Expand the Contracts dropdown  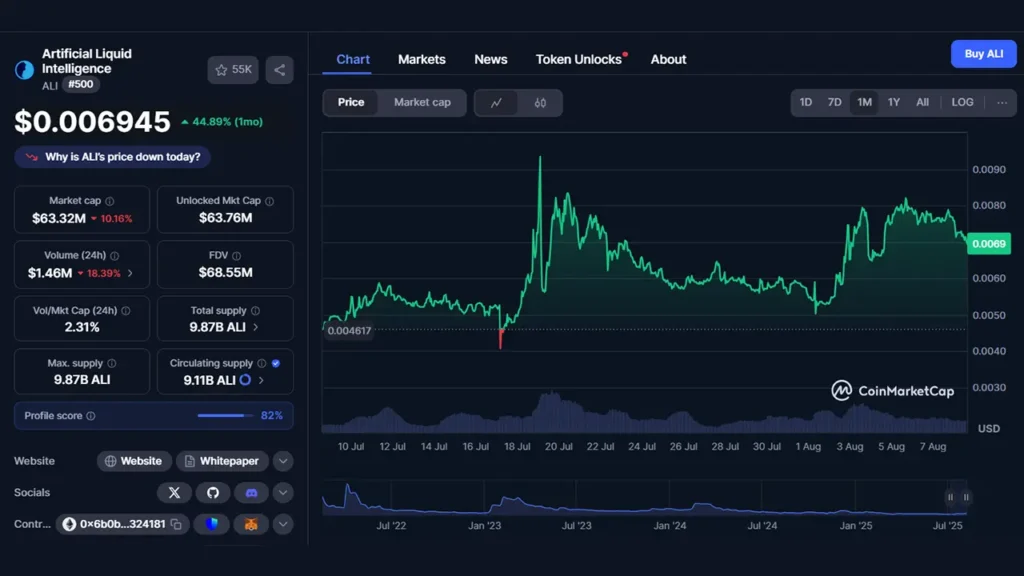[x=283, y=524]
